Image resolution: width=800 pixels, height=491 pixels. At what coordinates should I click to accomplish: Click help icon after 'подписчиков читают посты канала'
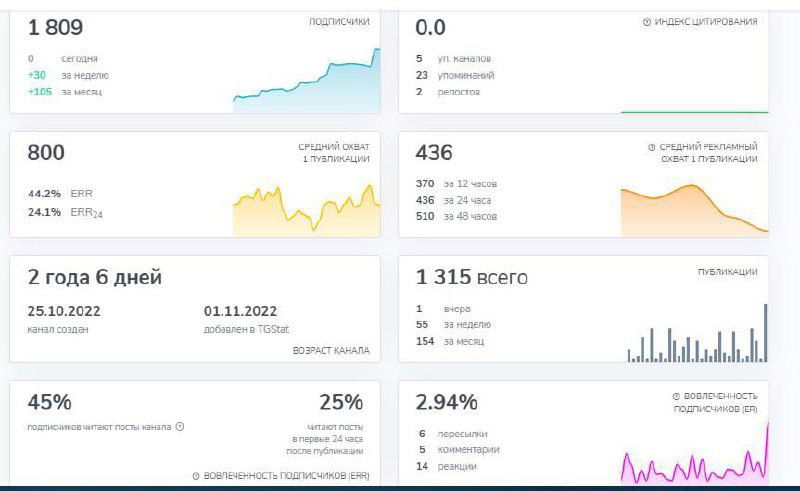180,427
